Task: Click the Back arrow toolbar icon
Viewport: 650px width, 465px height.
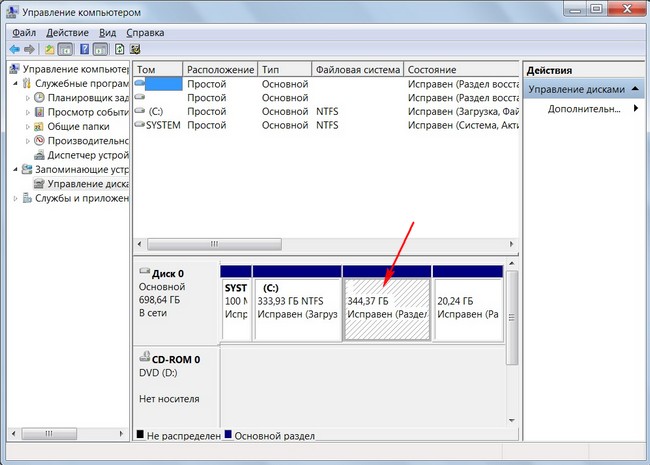Action: [x=15, y=49]
